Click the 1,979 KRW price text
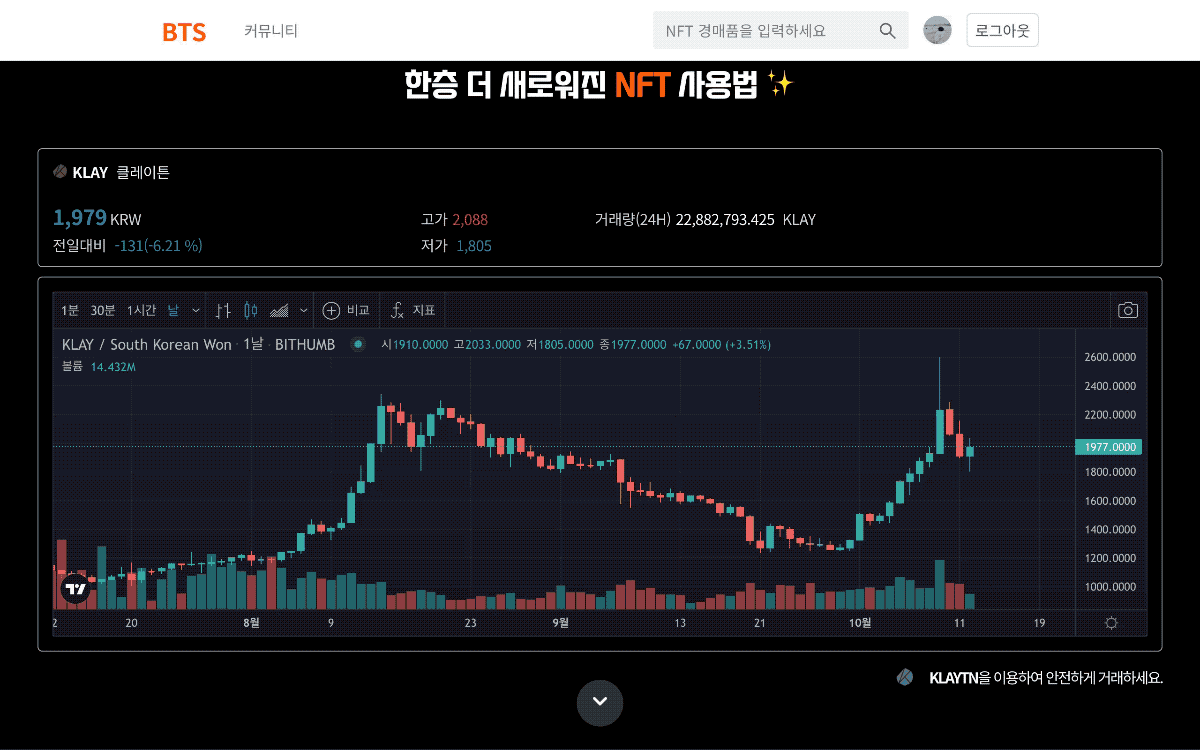Screen dimensions: 1200x750 (x=97, y=218)
